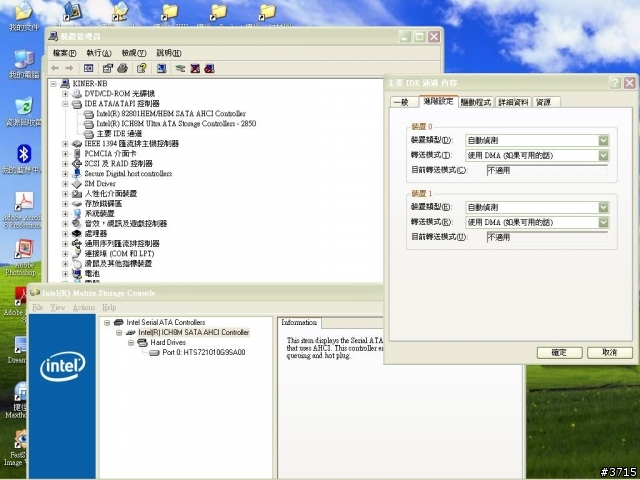Select the 連接埠 (COM 和 LPT) icon

[x=77, y=253]
